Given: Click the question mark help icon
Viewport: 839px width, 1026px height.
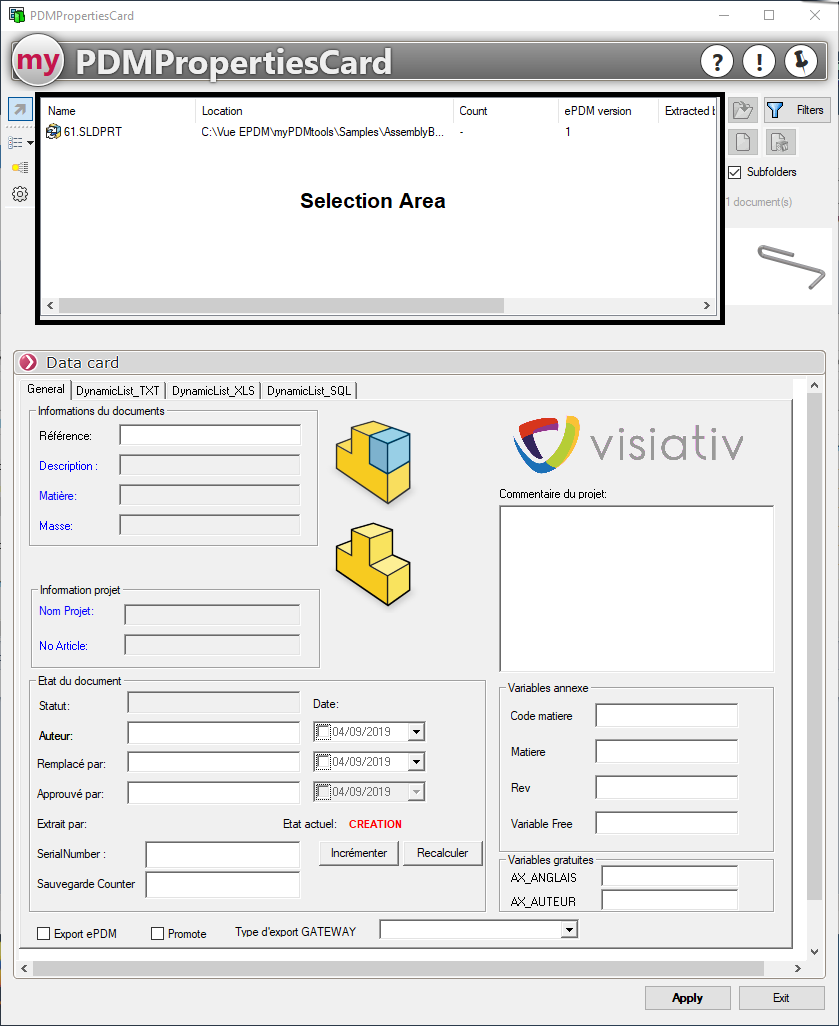Looking at the screenshot, I should tap(717, 62).
